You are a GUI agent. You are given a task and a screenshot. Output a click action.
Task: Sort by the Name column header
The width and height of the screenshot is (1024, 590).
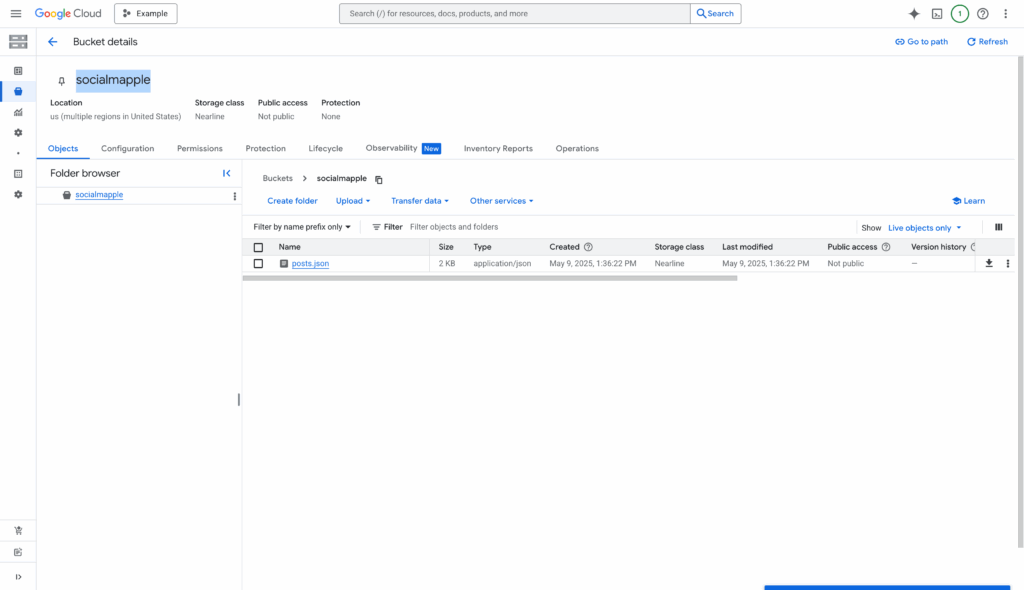click(289, 247)
